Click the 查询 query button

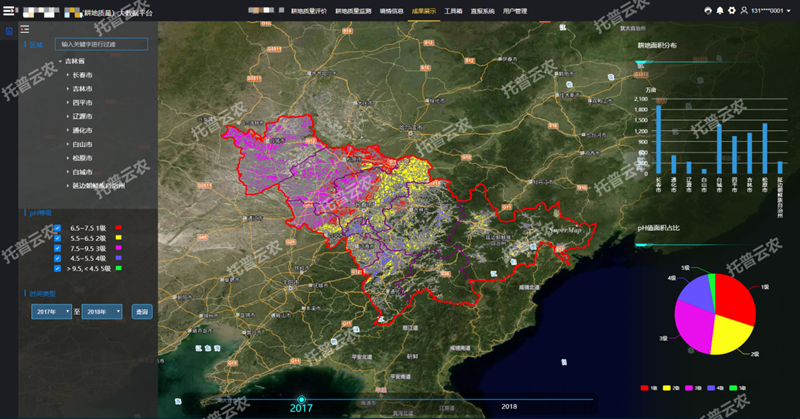[142, 312]
